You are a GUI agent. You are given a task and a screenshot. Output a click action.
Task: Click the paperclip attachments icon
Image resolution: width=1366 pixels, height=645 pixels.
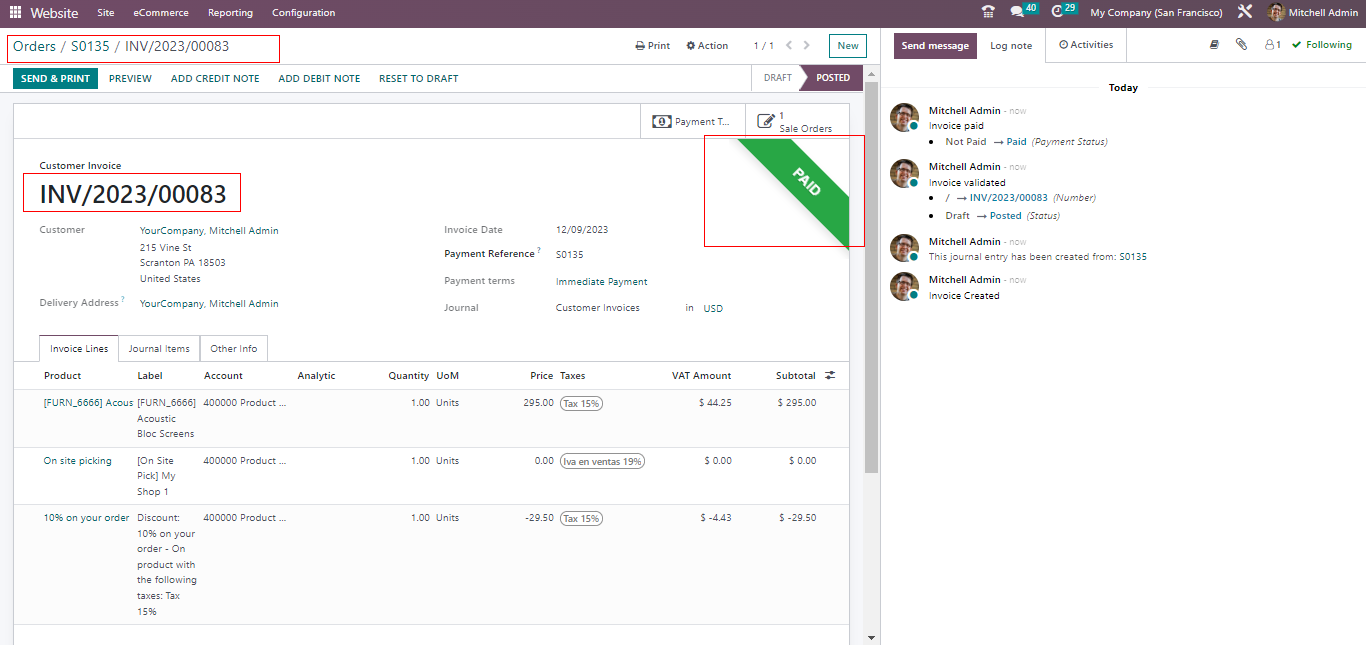(x=1241, y=45)
